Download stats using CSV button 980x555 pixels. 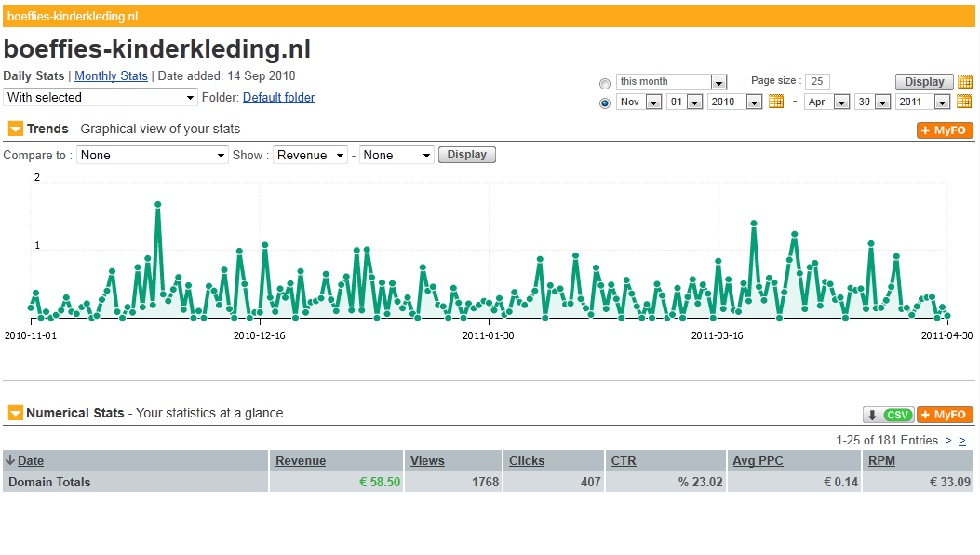[x=889, y=414]
